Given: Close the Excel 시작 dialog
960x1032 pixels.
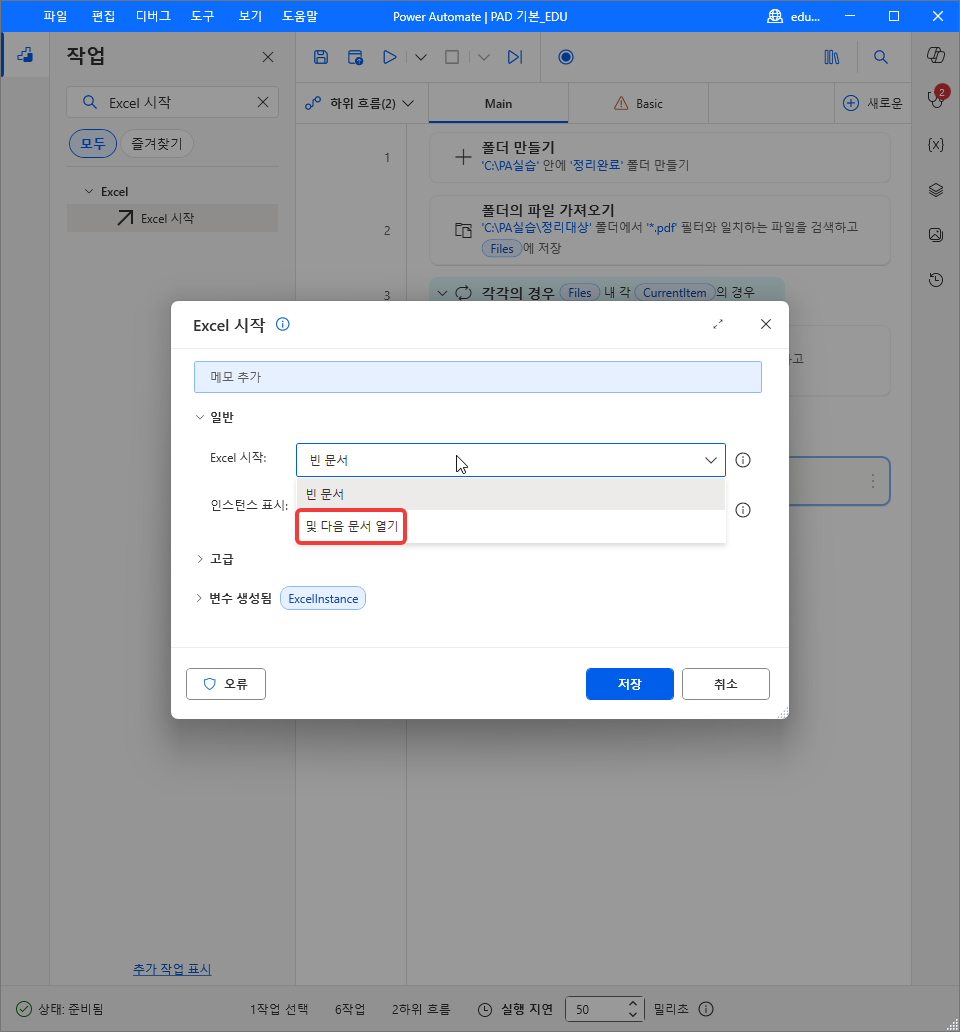Looking at the screenshot, I should pos(766,324).
